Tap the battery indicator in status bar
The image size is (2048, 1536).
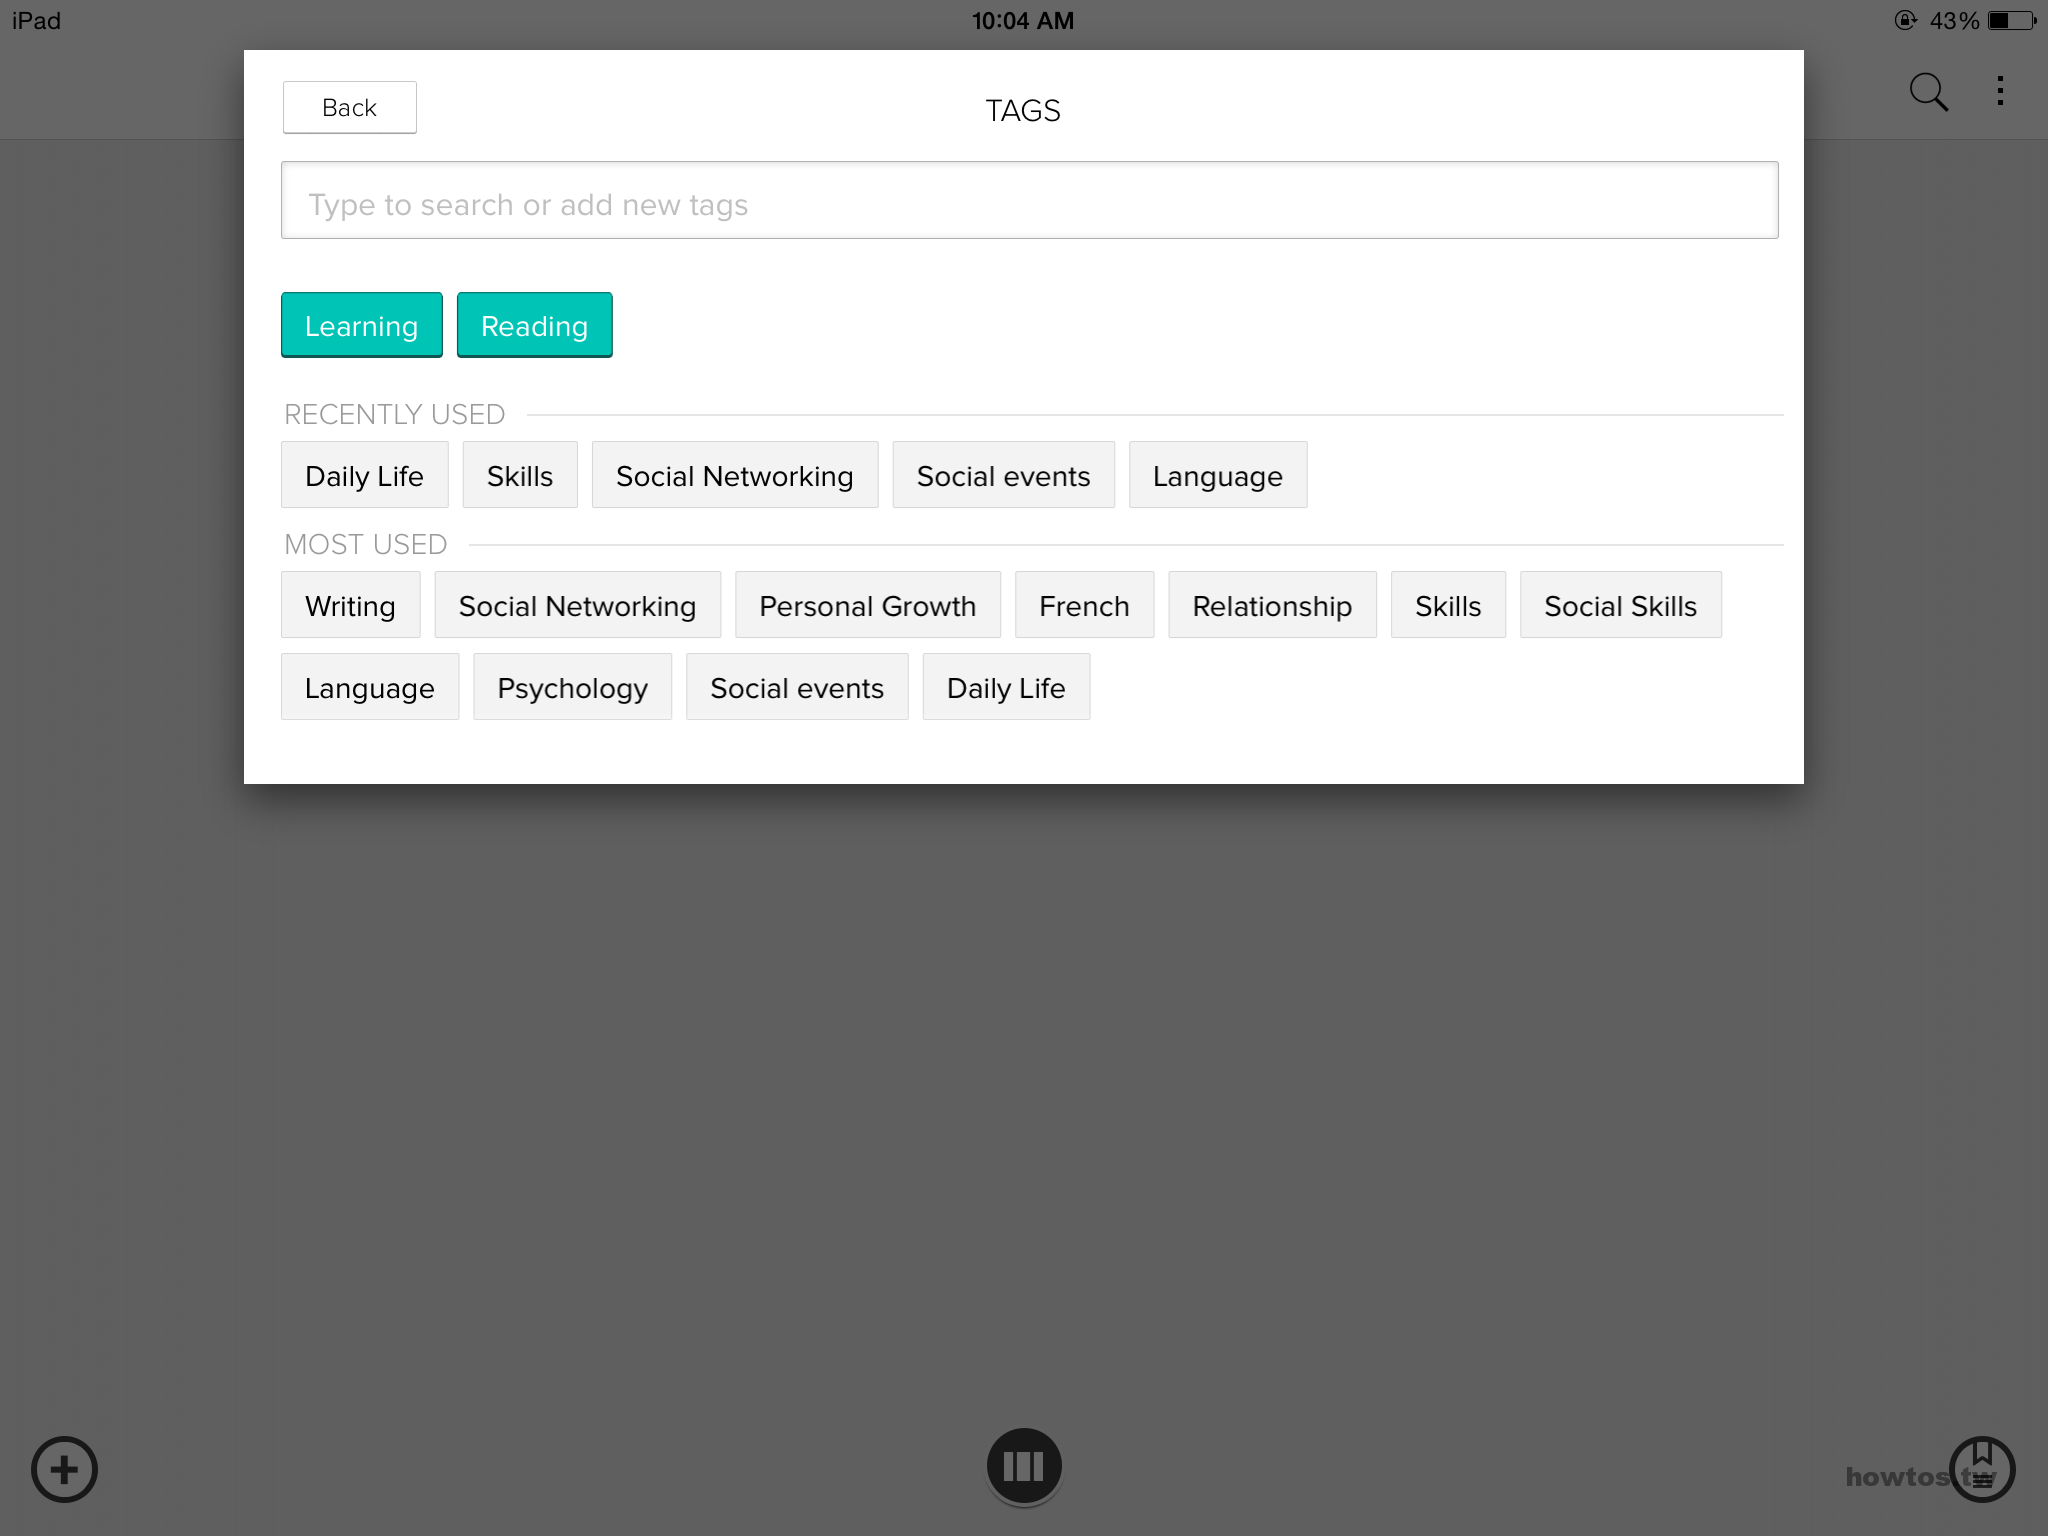(x=2011, y=20)
